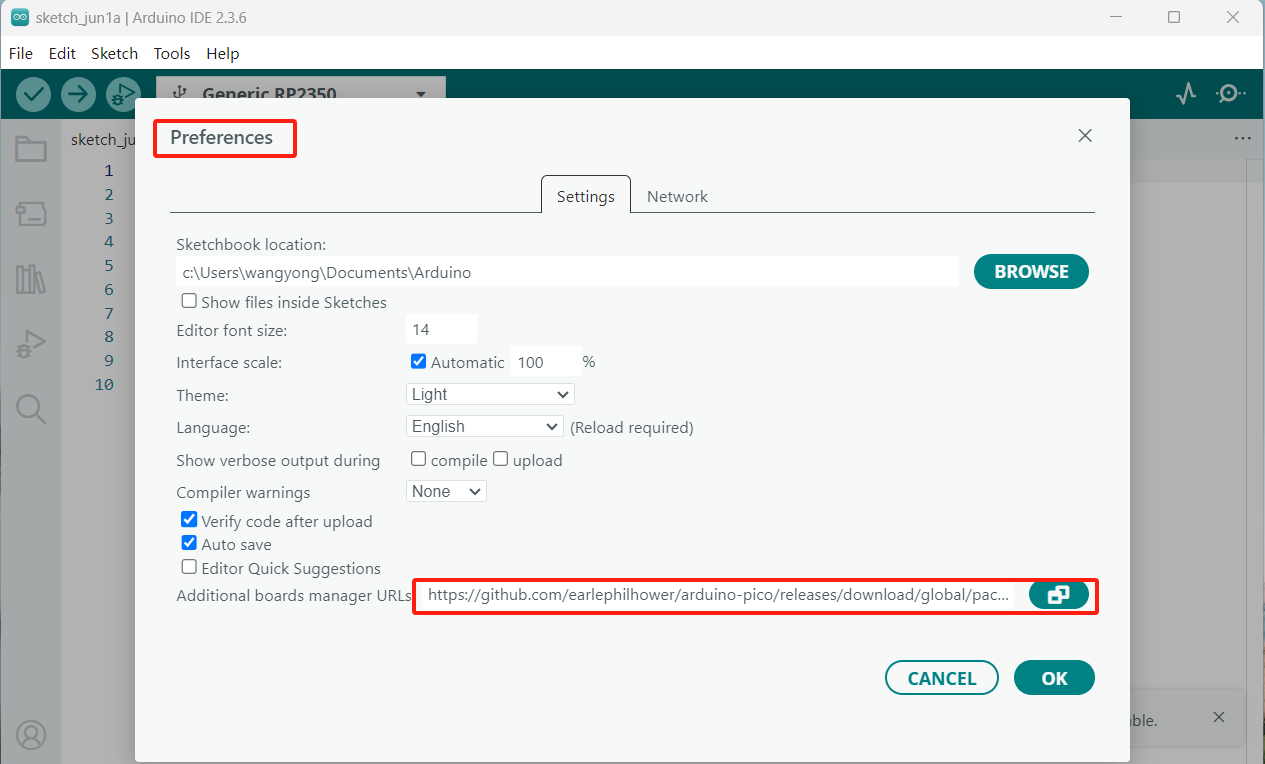
Task: Open the Serial Plotter icon
Action: coord(1186,94)
